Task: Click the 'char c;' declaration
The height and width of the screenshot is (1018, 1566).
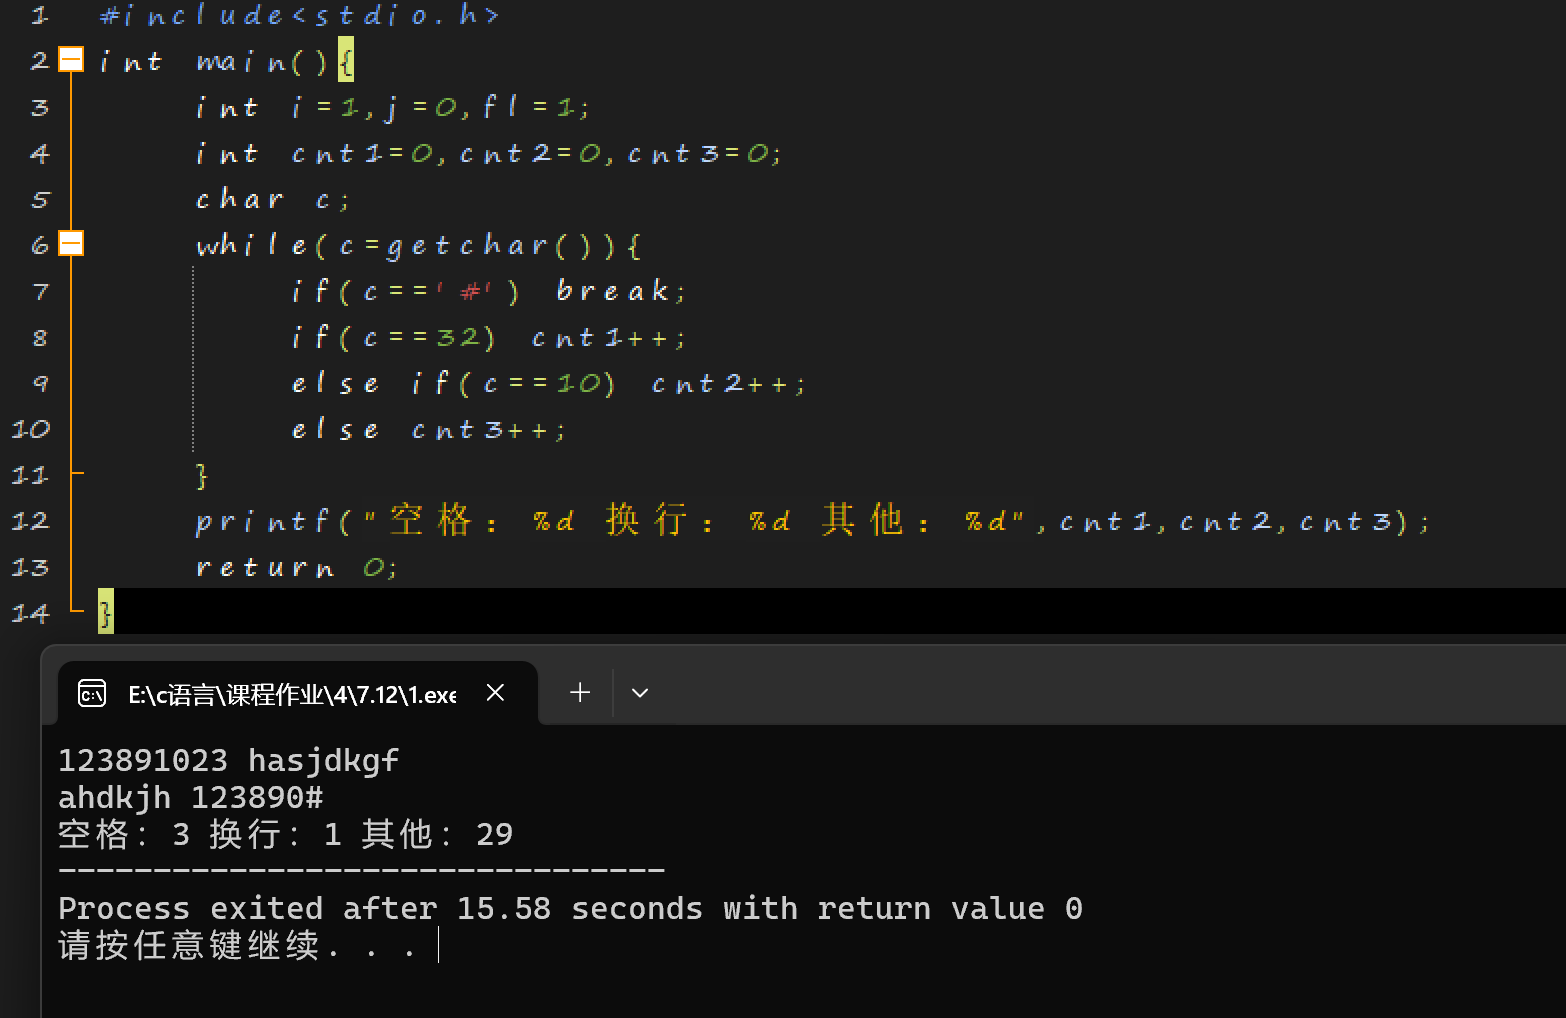Action: (273, 199)
